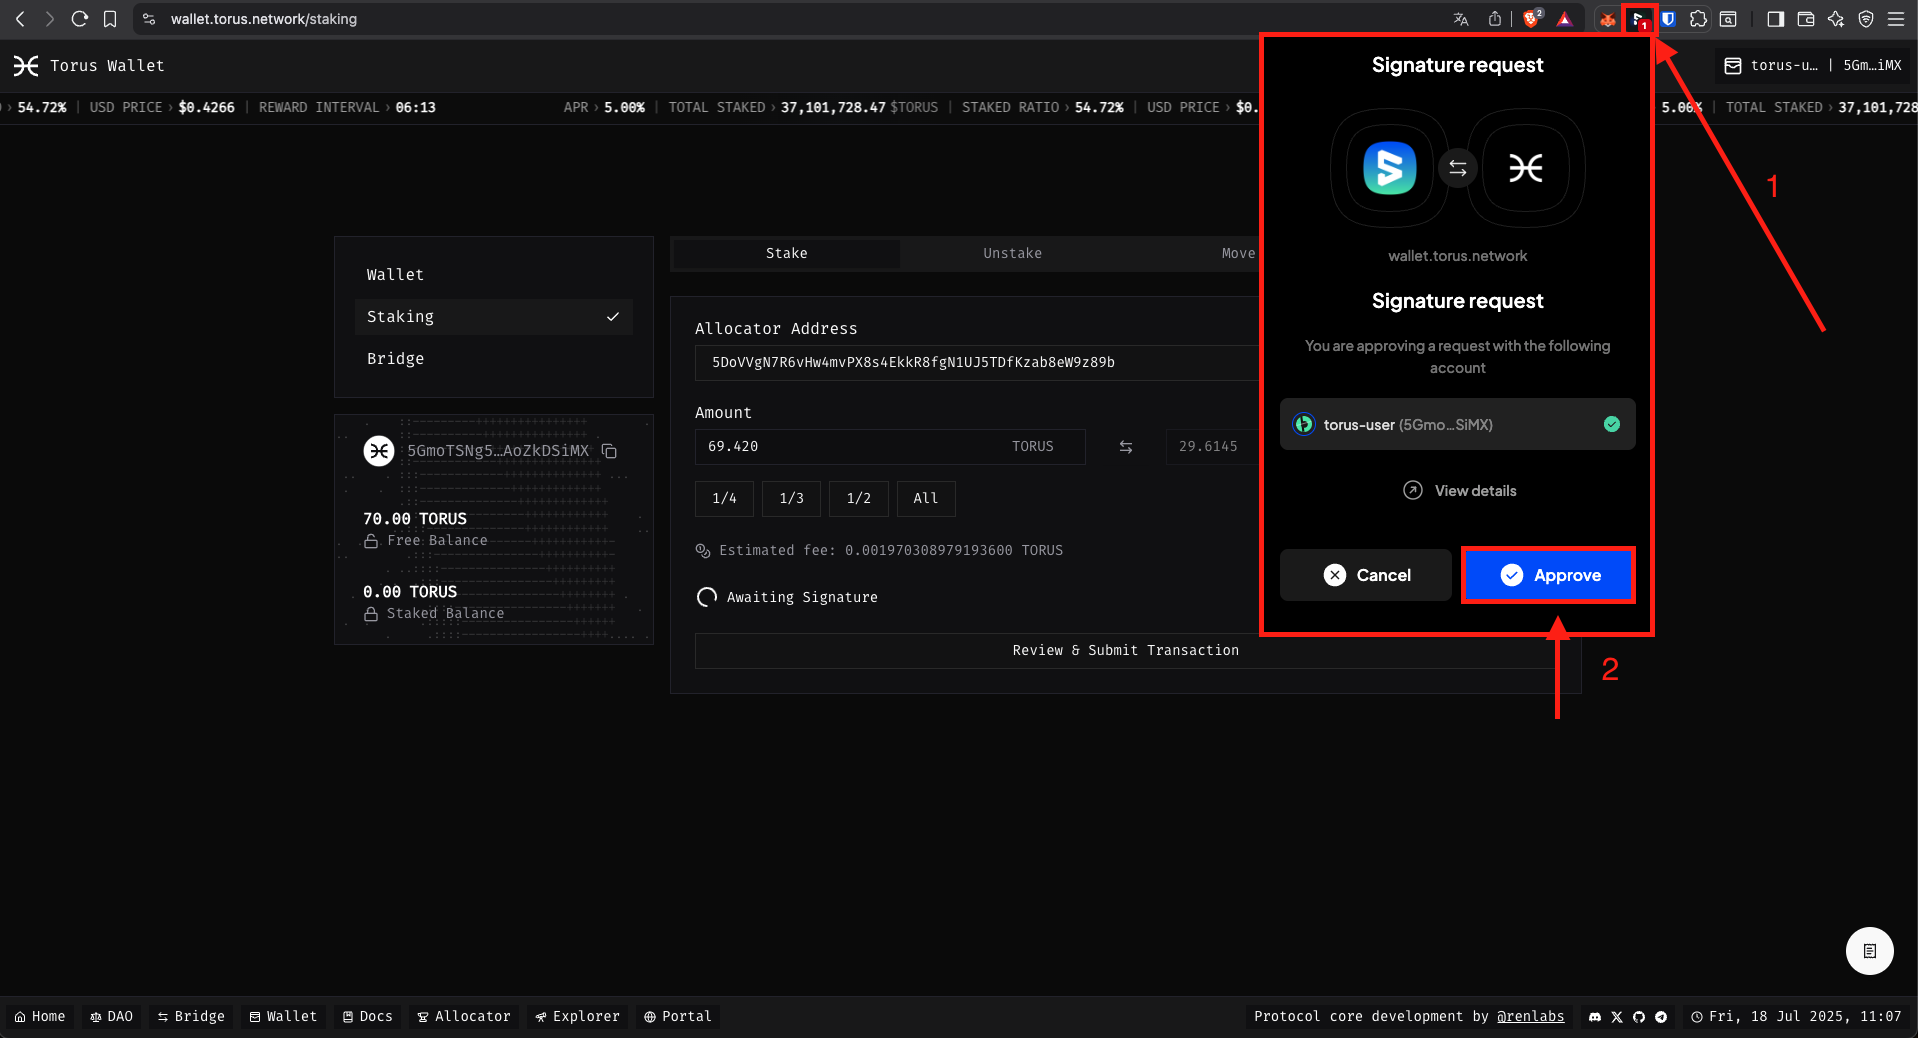Reload the page with browser refresh icon

tap(80, 19)
